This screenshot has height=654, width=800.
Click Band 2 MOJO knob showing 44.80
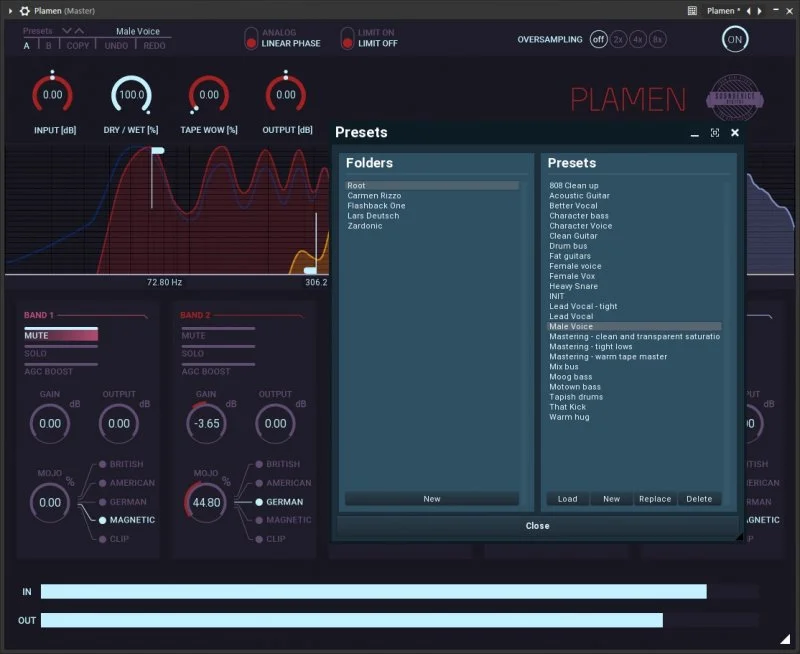(x=206, y=502)
